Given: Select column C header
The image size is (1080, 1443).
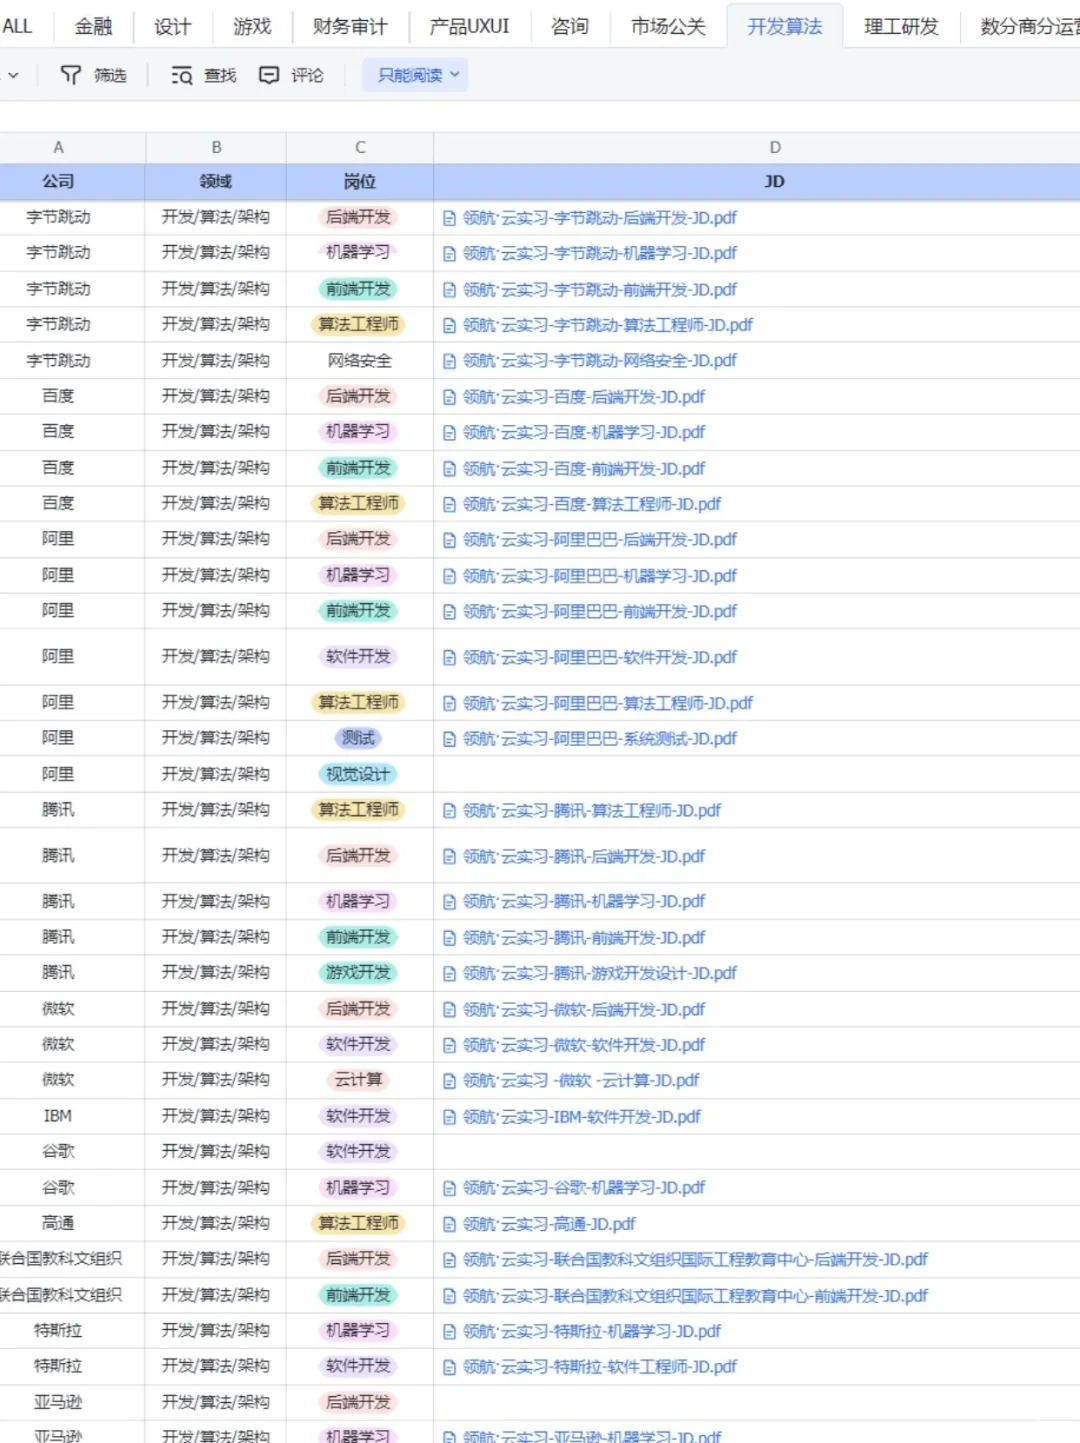Looking at the screenshot, I should 360,147.
